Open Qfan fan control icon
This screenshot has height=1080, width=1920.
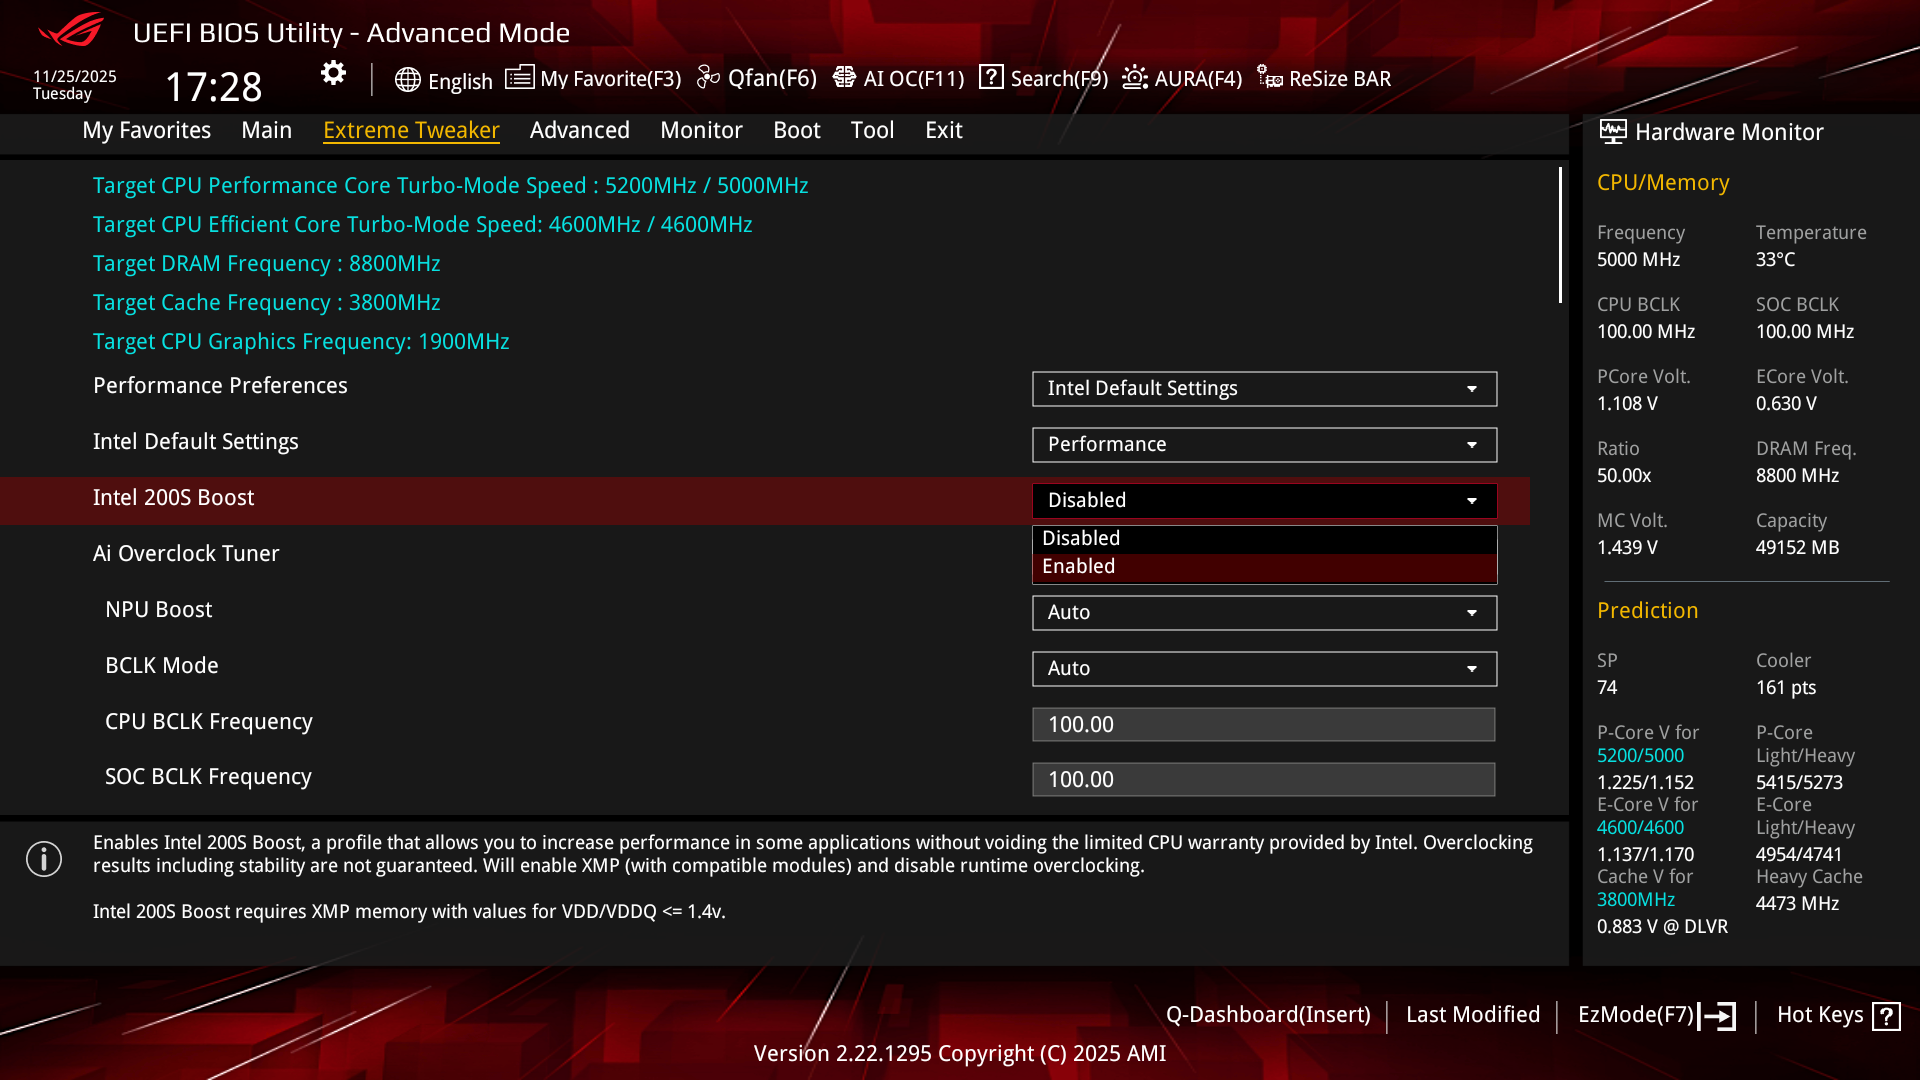tap(708, 78)
